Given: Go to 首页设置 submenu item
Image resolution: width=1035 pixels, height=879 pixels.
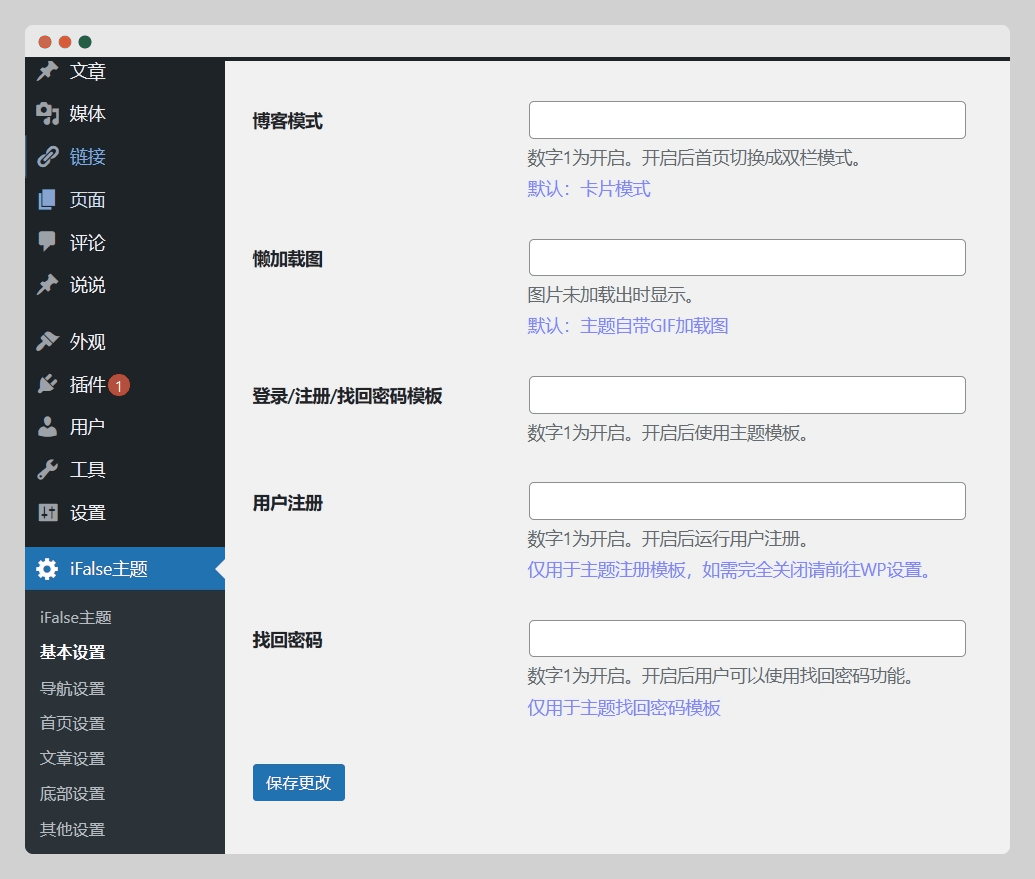Looking at the screenshot, I should click(x=72, y=723).
